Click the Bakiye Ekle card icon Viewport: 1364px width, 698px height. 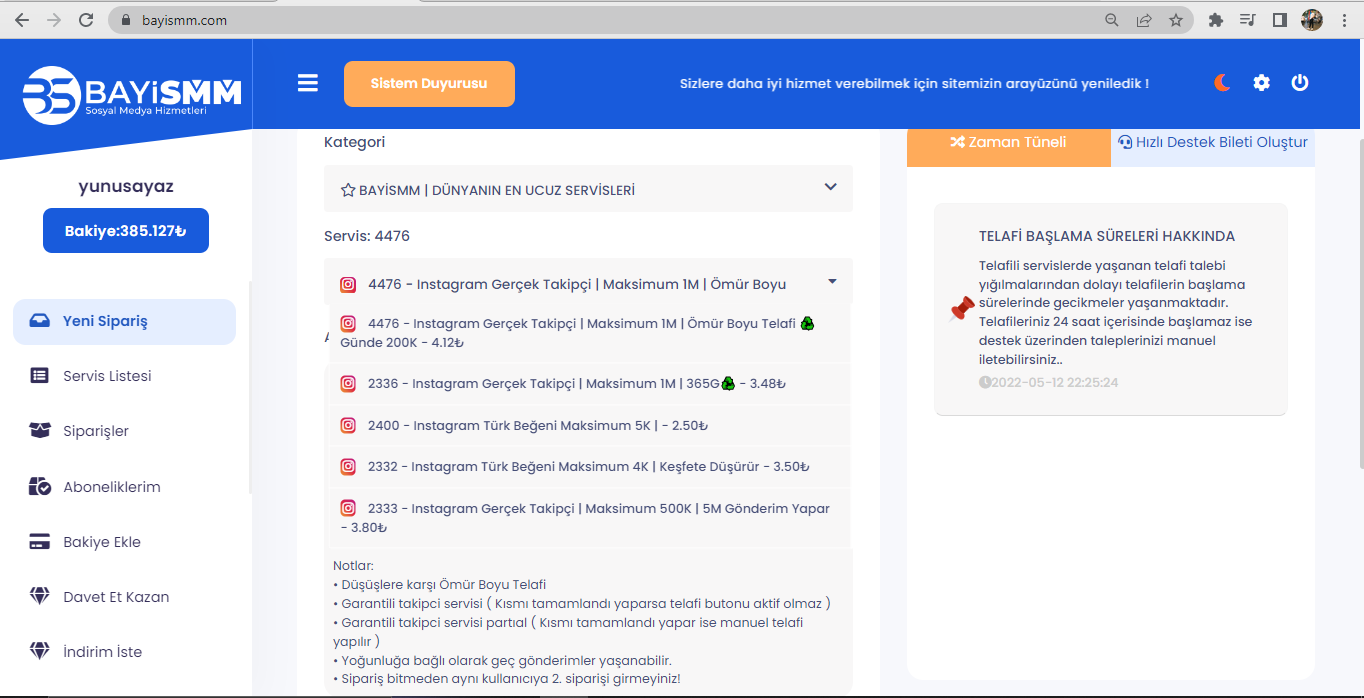pyautogui.click(x=40, y=542)
